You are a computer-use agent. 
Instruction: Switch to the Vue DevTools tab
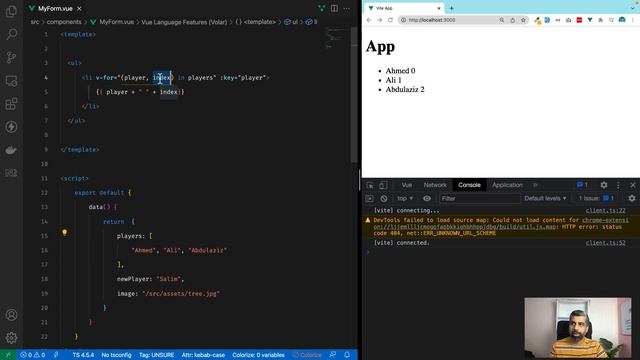(407, 185)
